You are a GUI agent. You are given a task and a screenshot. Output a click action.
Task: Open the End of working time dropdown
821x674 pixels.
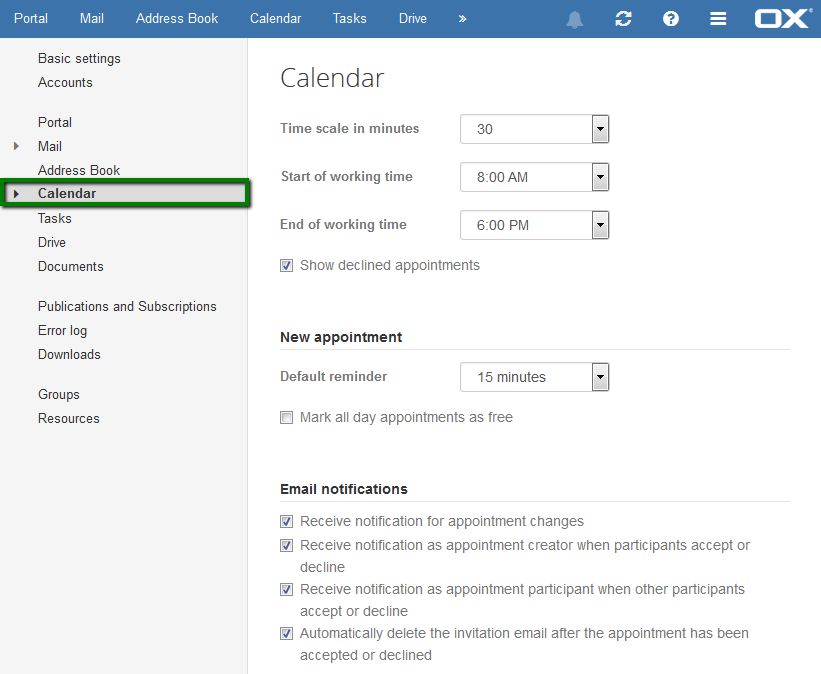534,225
